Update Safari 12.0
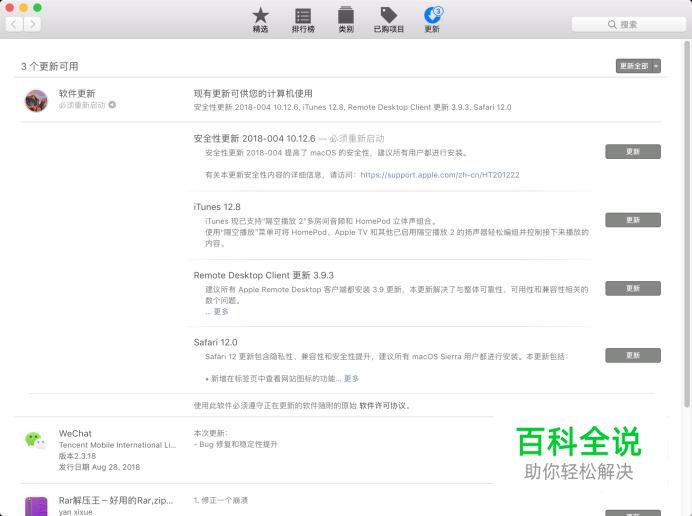This screenshot has height=516, width=692. coord(633,355)
